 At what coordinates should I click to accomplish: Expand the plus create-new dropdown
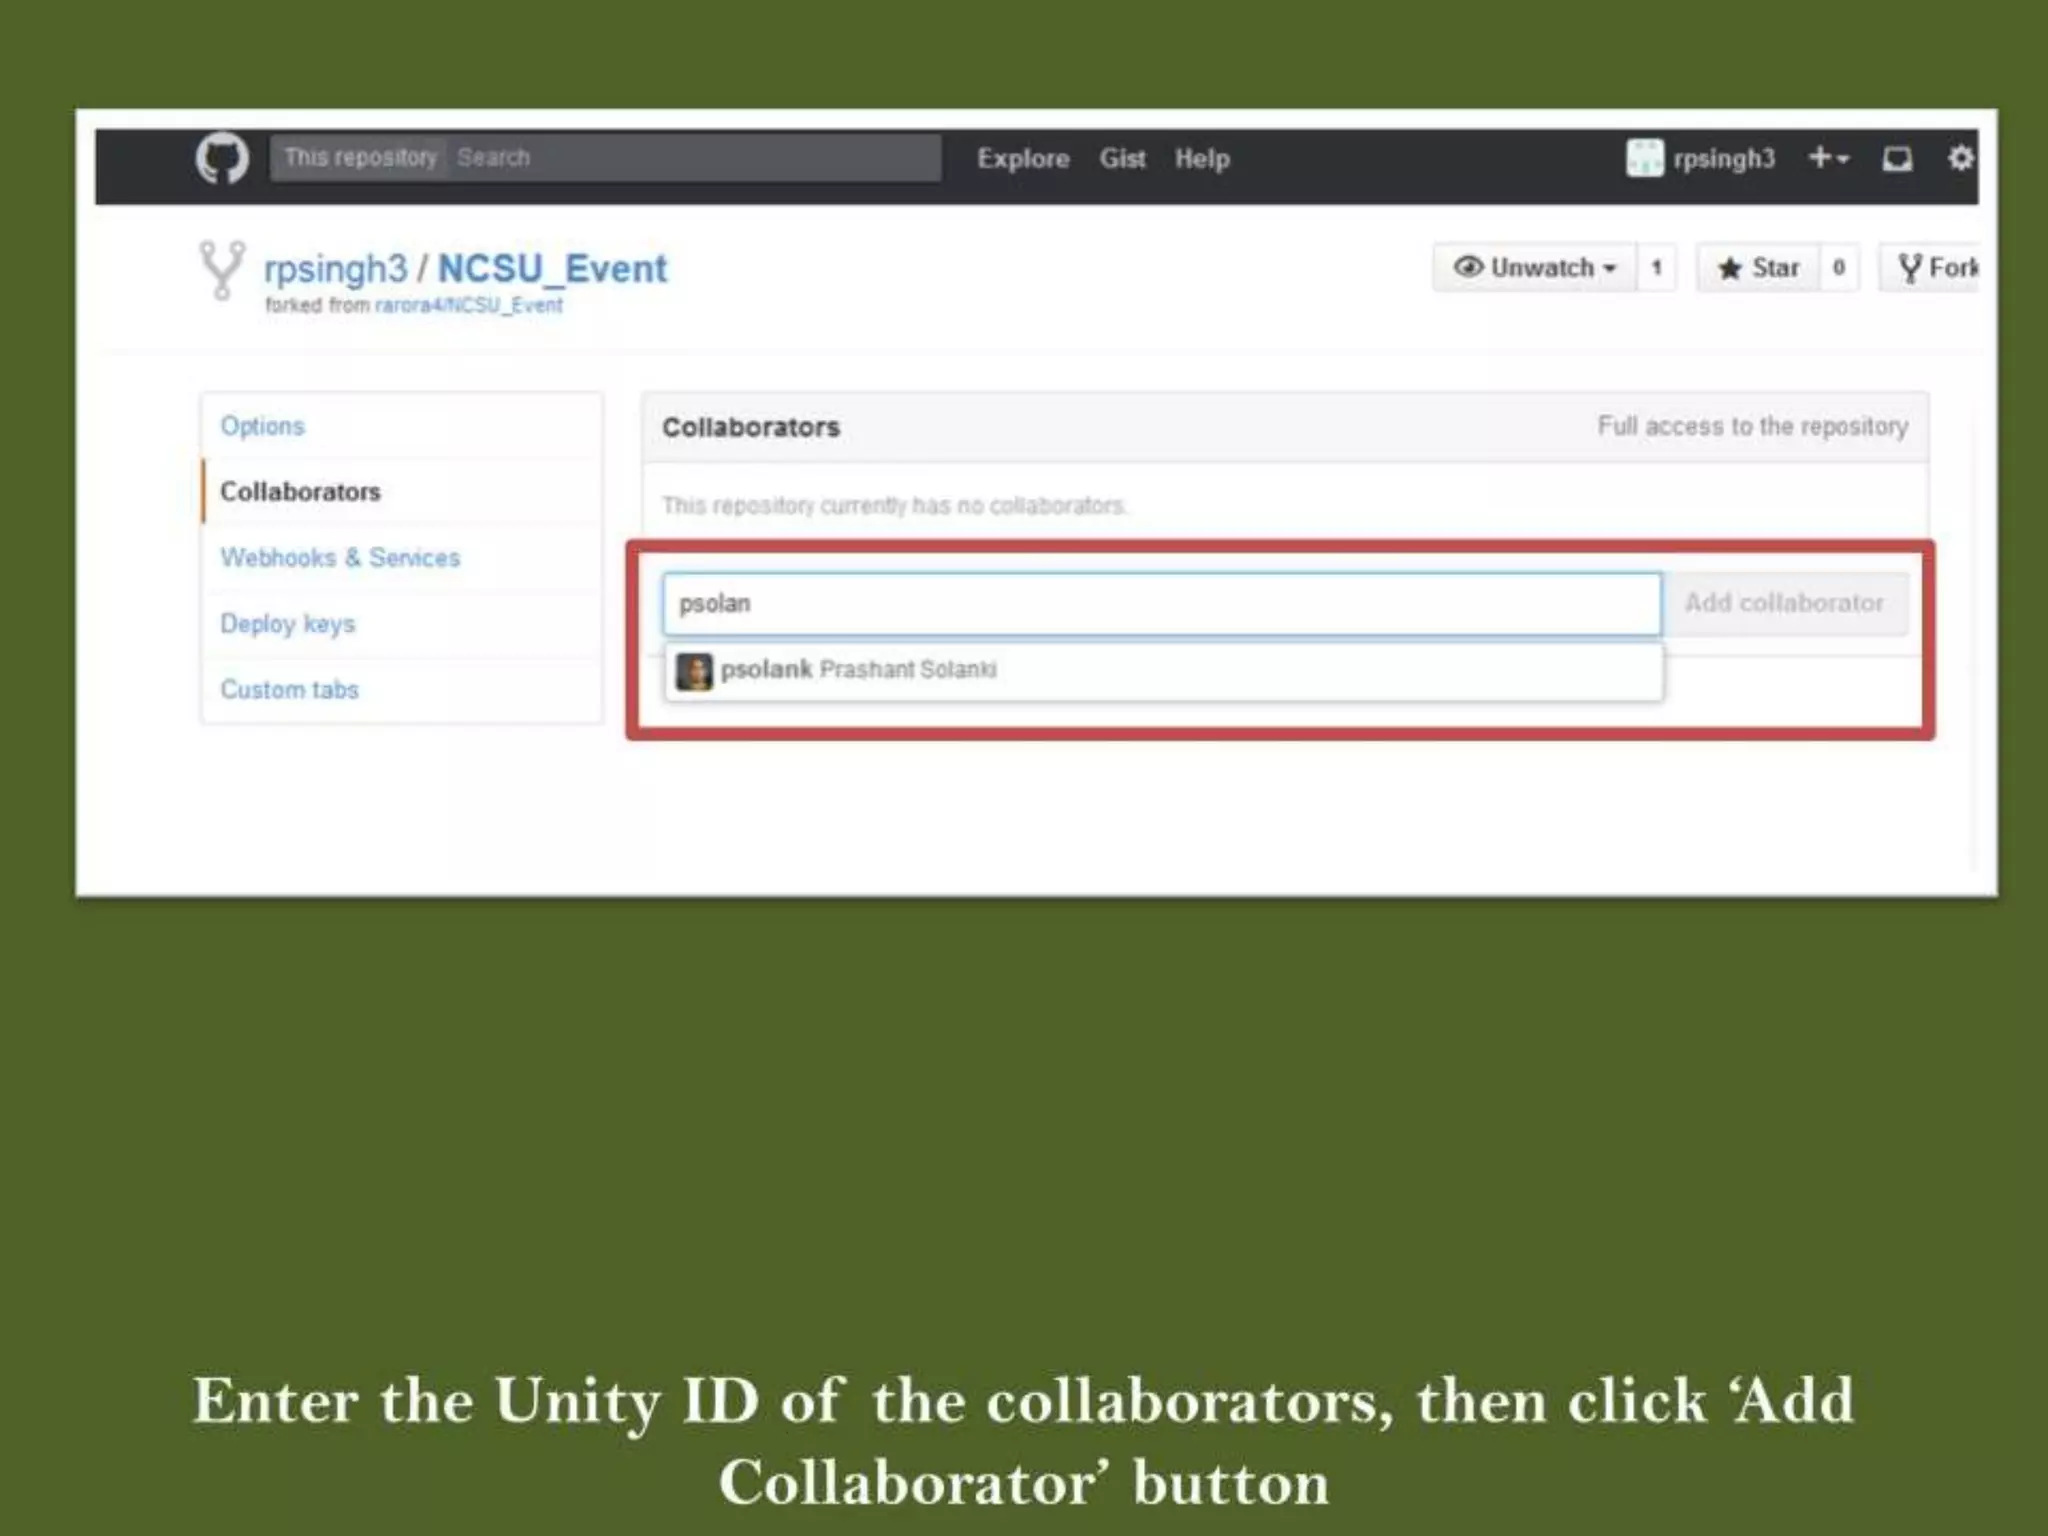point(1828,158)
